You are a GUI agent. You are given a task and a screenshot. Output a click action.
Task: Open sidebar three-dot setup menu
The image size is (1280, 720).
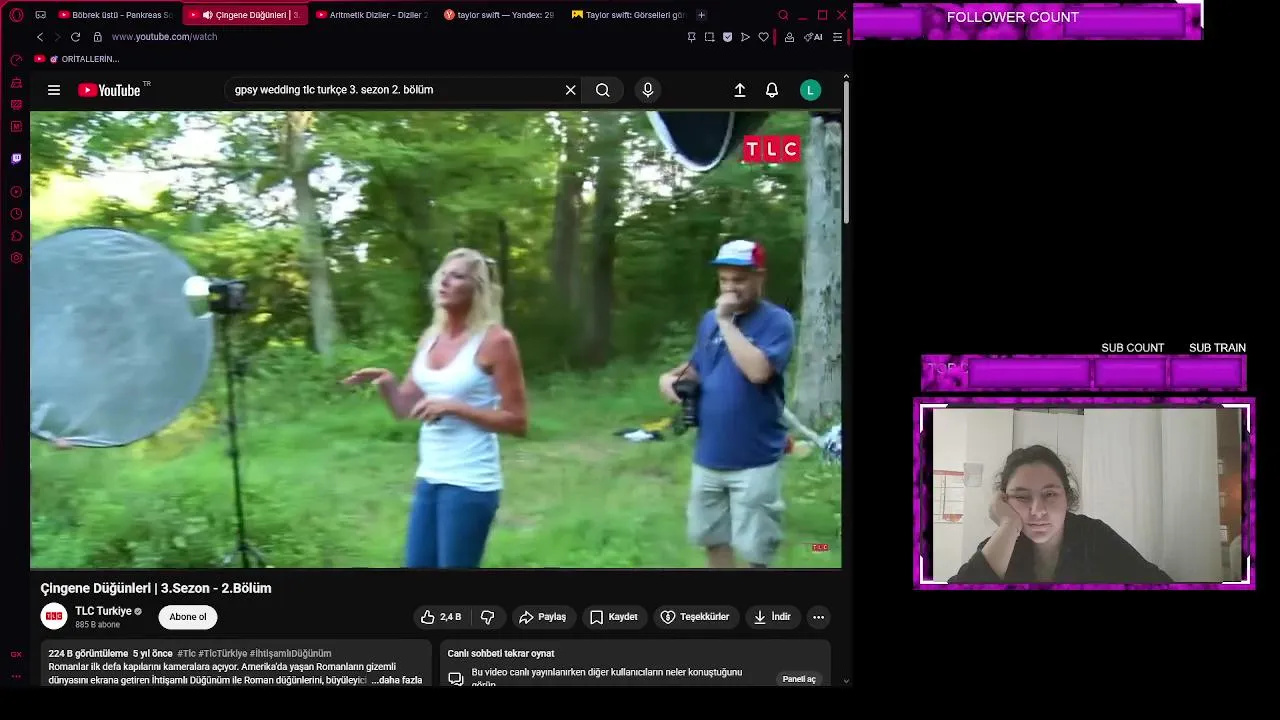point(16,676)
